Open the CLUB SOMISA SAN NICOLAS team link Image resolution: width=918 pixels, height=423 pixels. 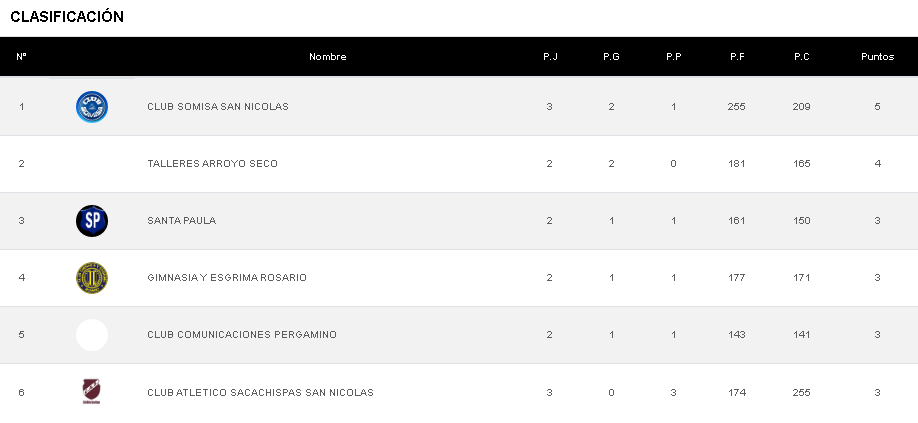click(x=217, y=107)
